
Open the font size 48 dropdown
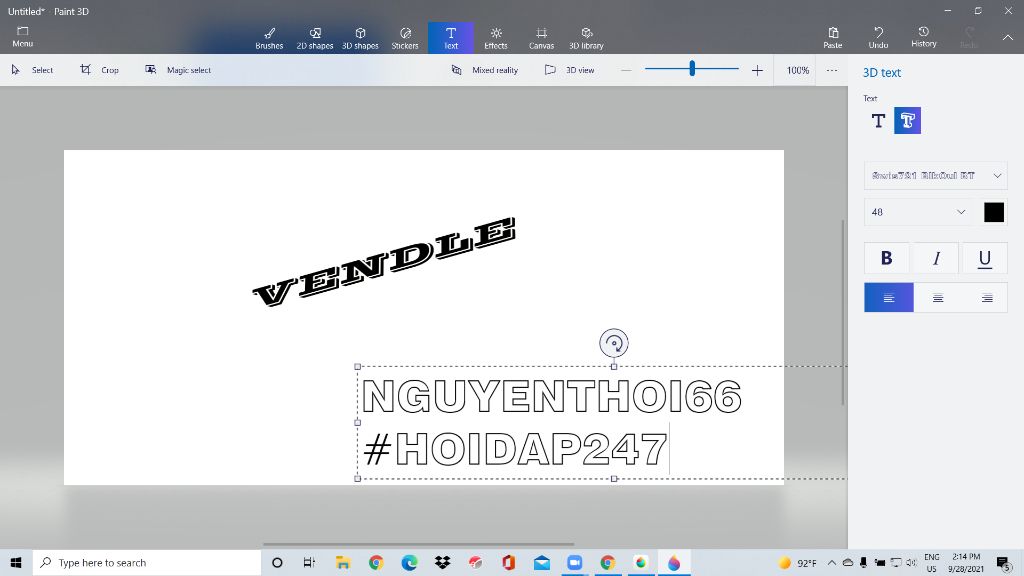click(x=918, y=212)
